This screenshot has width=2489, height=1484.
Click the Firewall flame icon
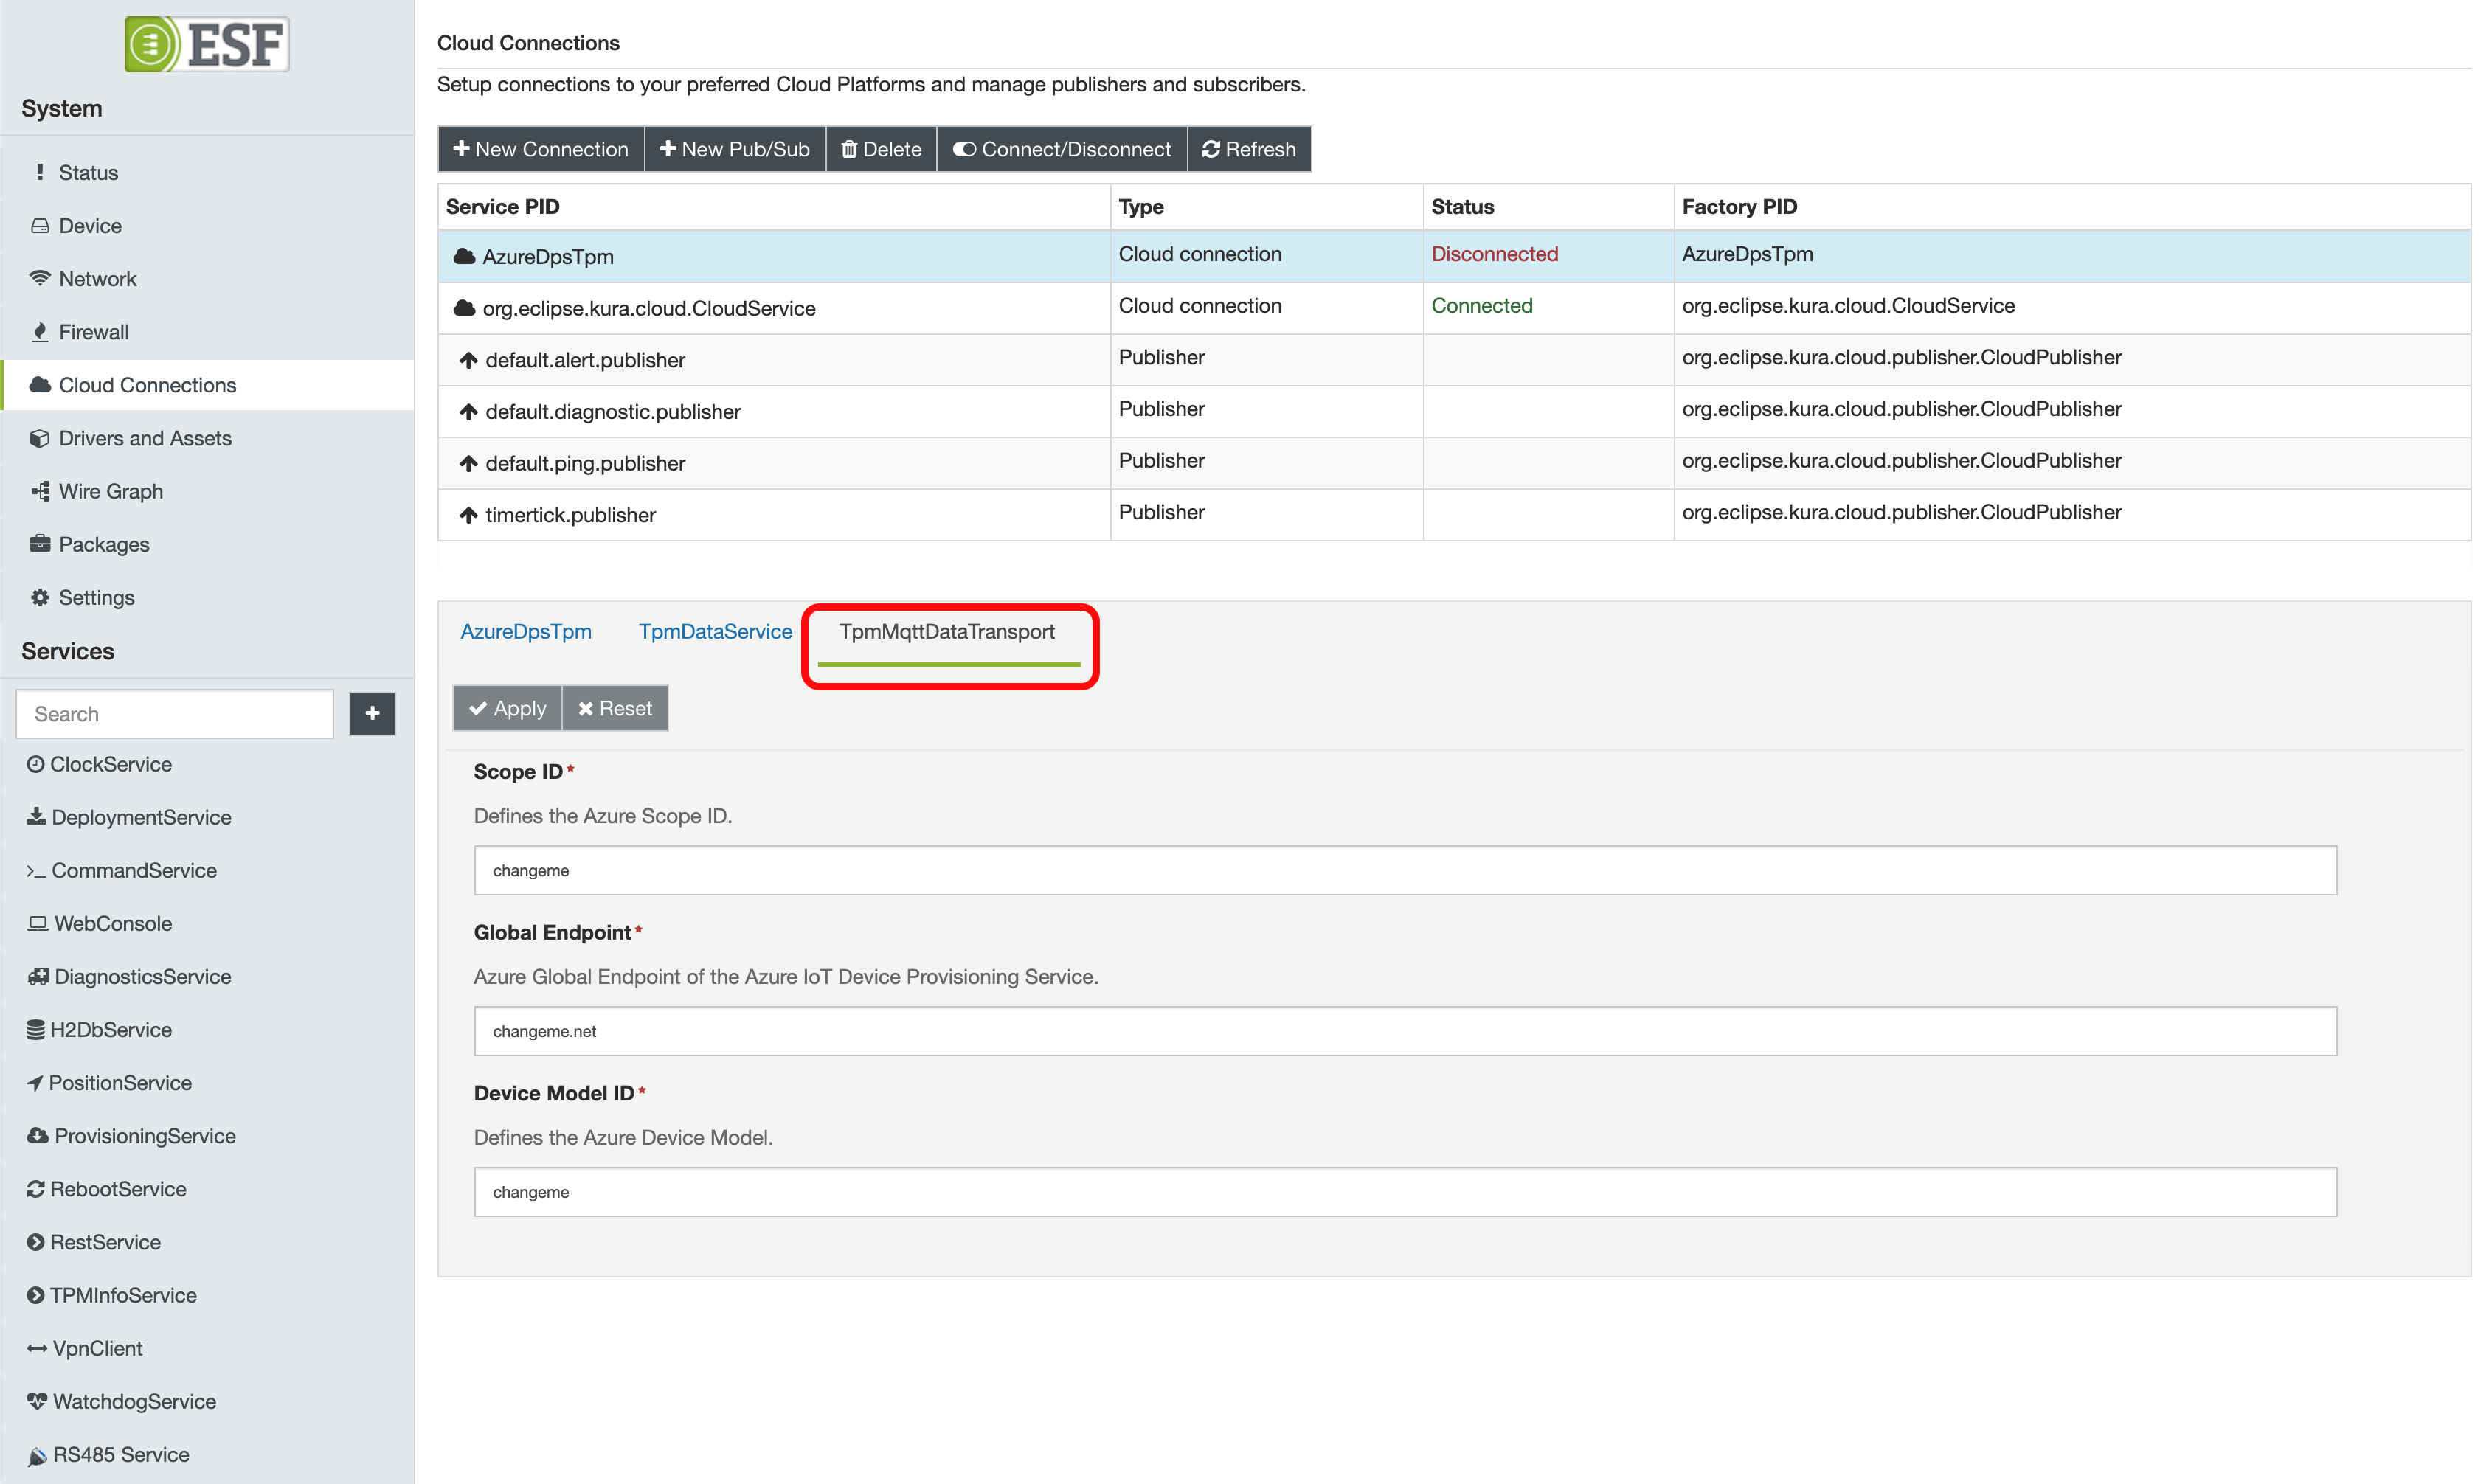[x=40, y=332]
